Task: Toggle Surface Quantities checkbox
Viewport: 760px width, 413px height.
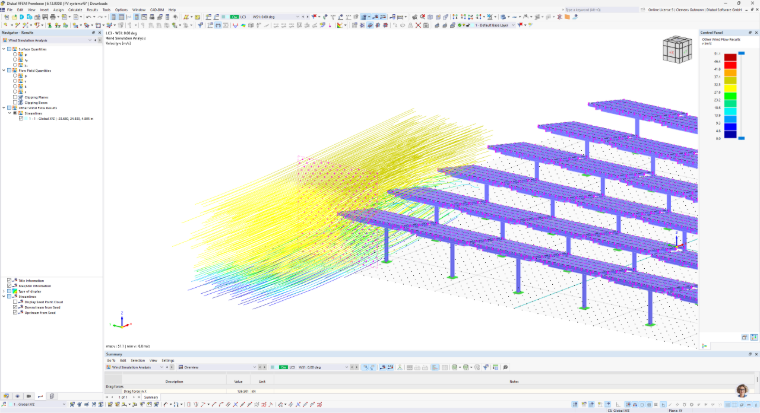Action: (9, 49)
